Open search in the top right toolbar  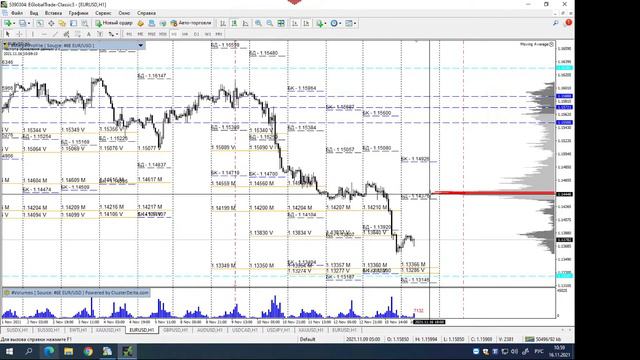[556, 23]
